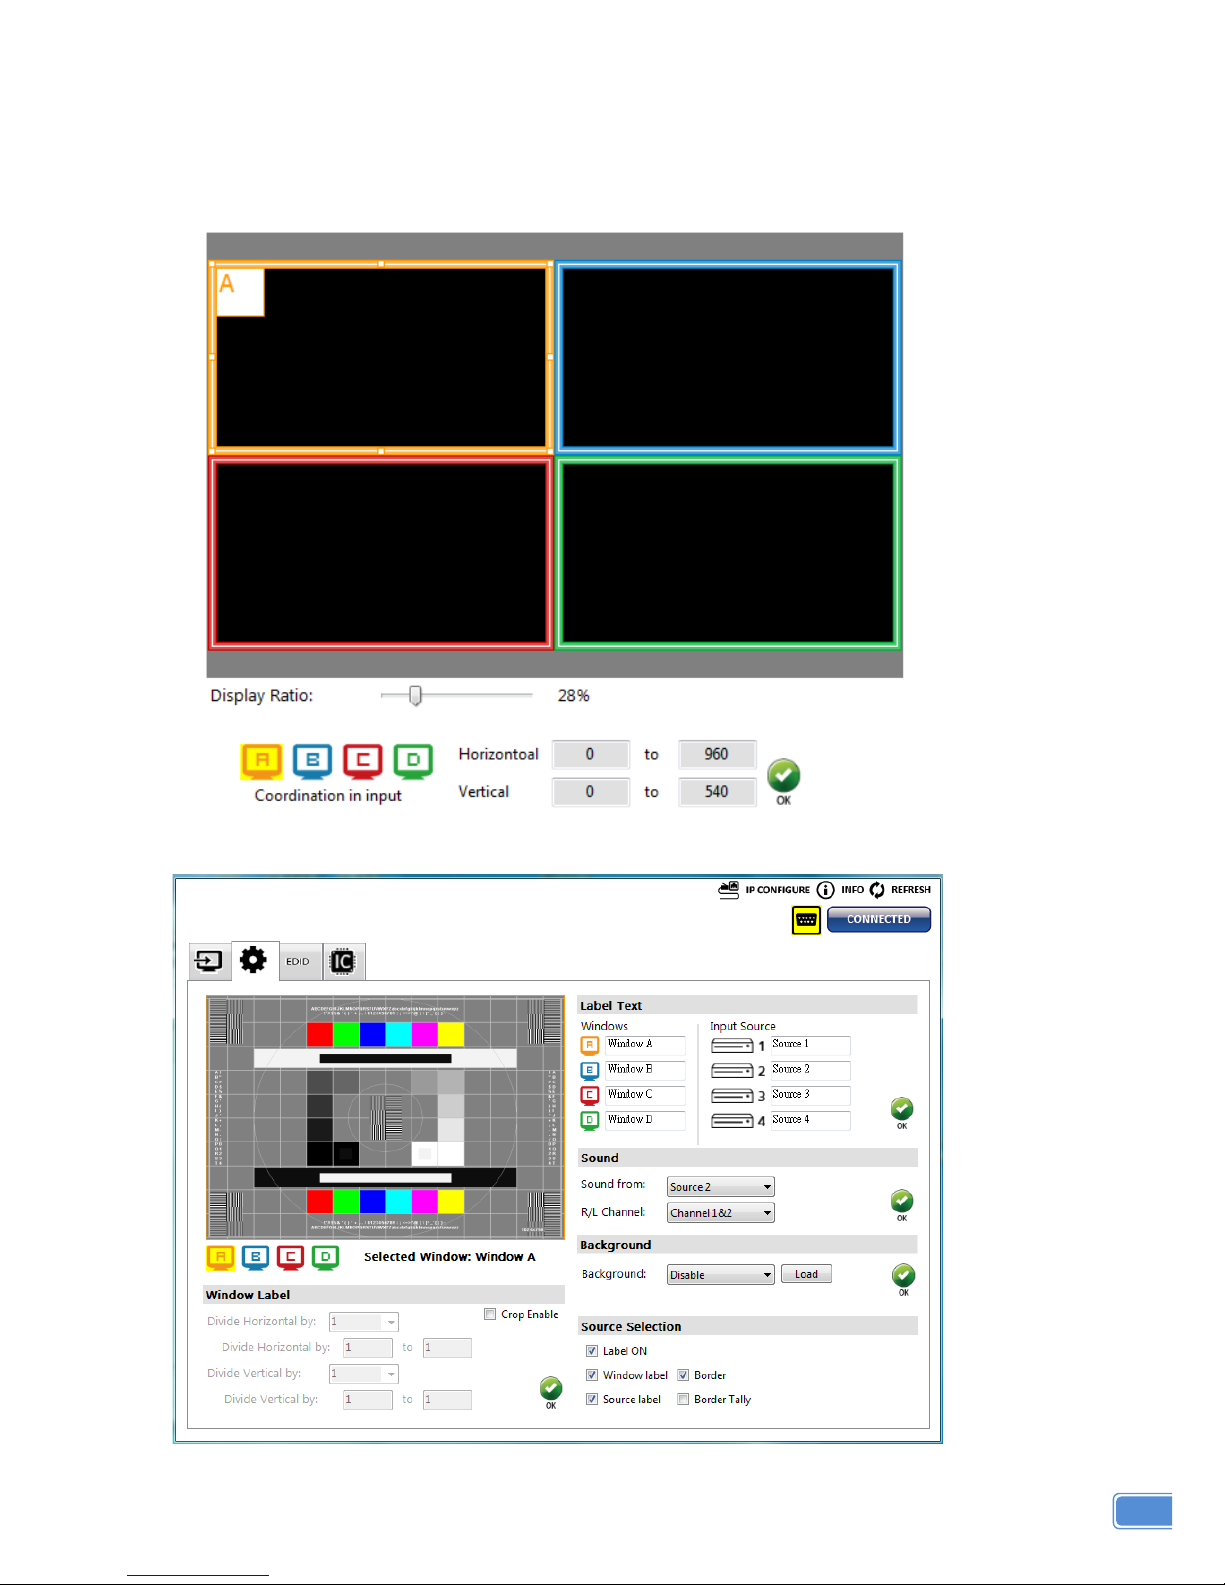The height and width of the screenshot is (1585, 1225).
Task: Click input source 2 device icon
Action: pos(732,1071)
